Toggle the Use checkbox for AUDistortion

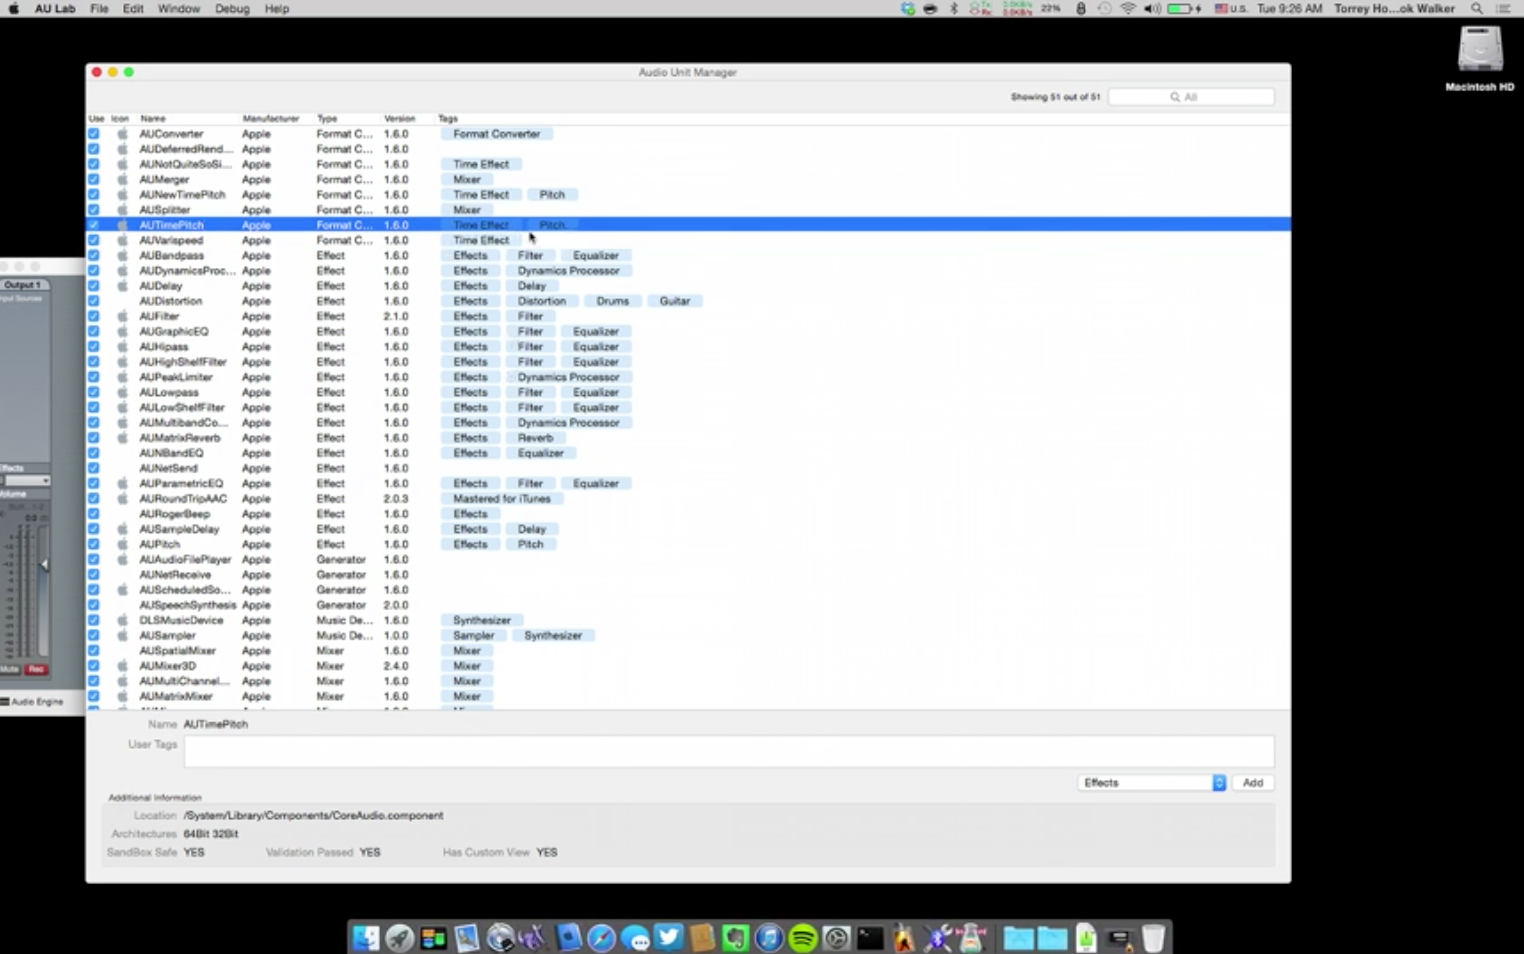coord(94,301)
